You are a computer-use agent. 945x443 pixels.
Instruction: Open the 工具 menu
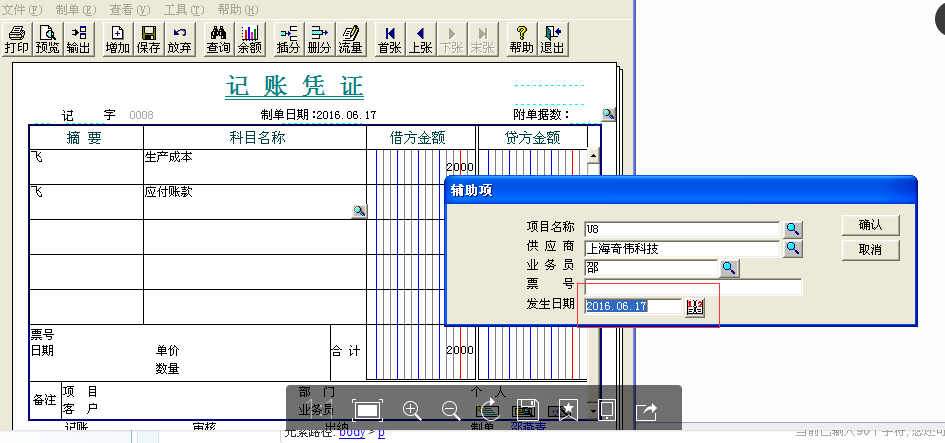pos(182,9)
